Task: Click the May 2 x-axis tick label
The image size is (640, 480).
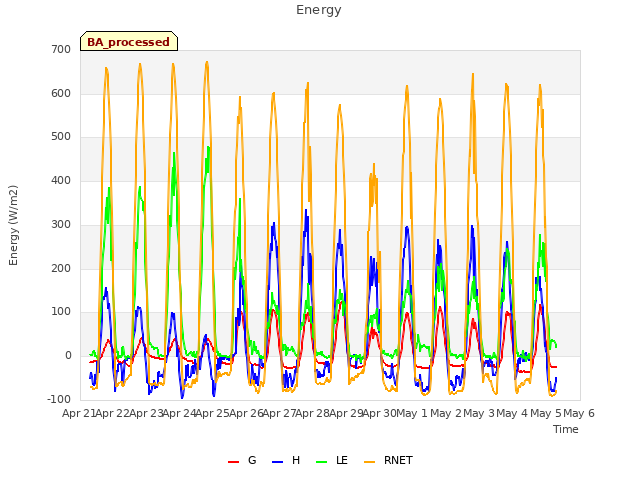Action: 446,413
